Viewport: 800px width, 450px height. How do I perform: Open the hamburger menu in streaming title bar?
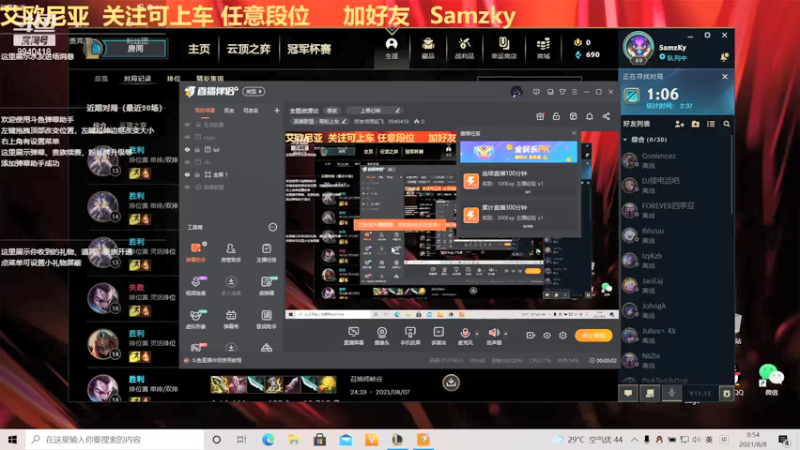574,92
